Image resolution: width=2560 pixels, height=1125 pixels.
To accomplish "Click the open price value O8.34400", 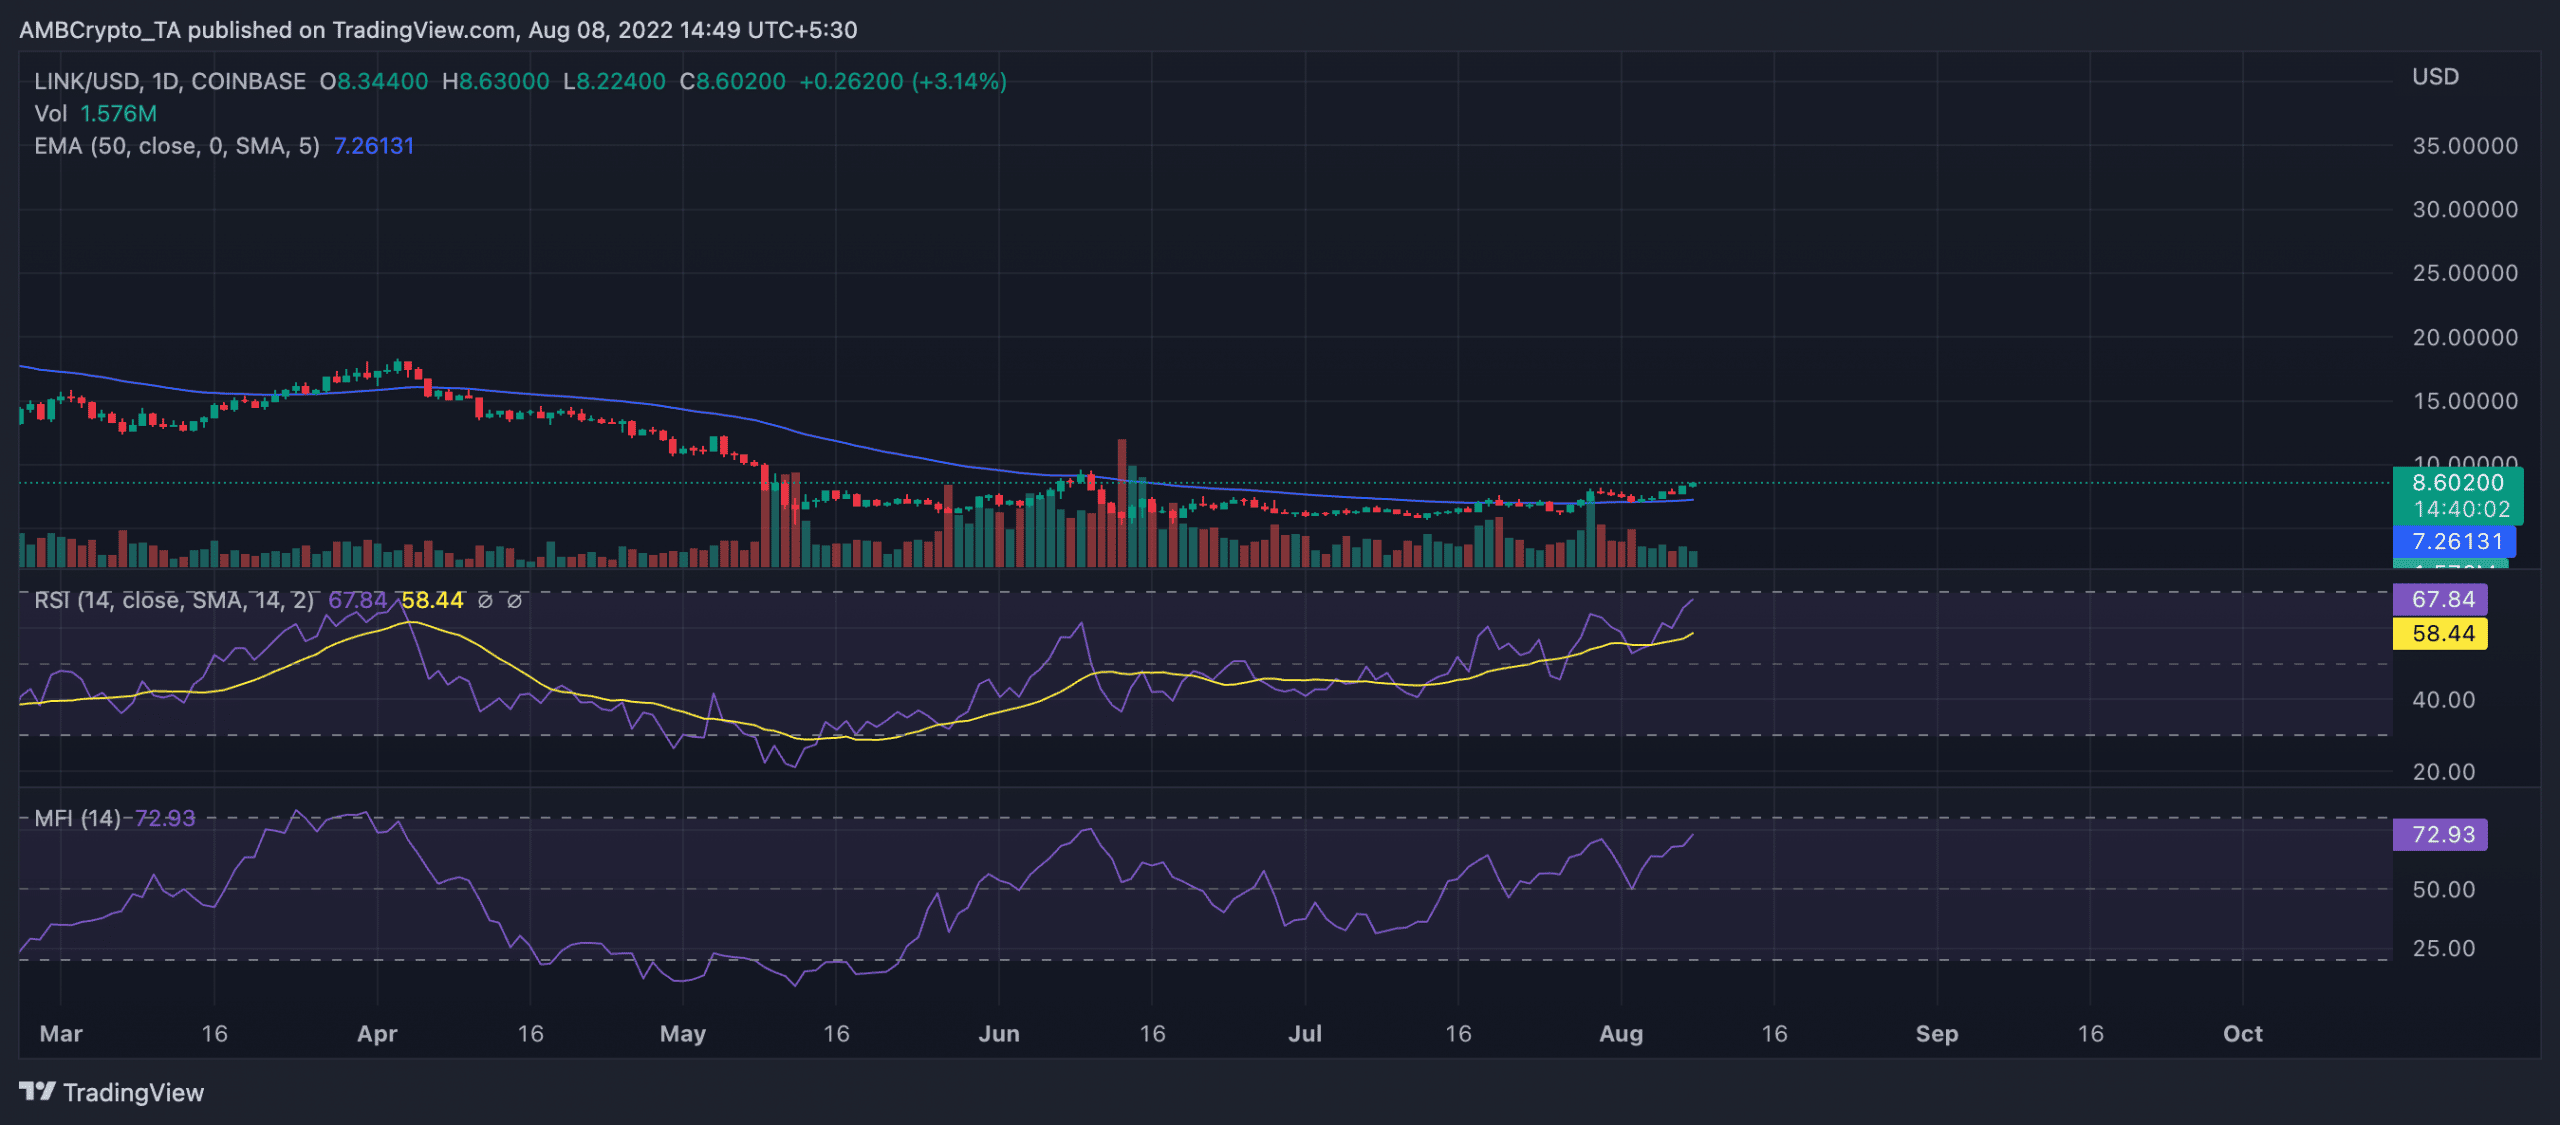I will coord(374,81).
